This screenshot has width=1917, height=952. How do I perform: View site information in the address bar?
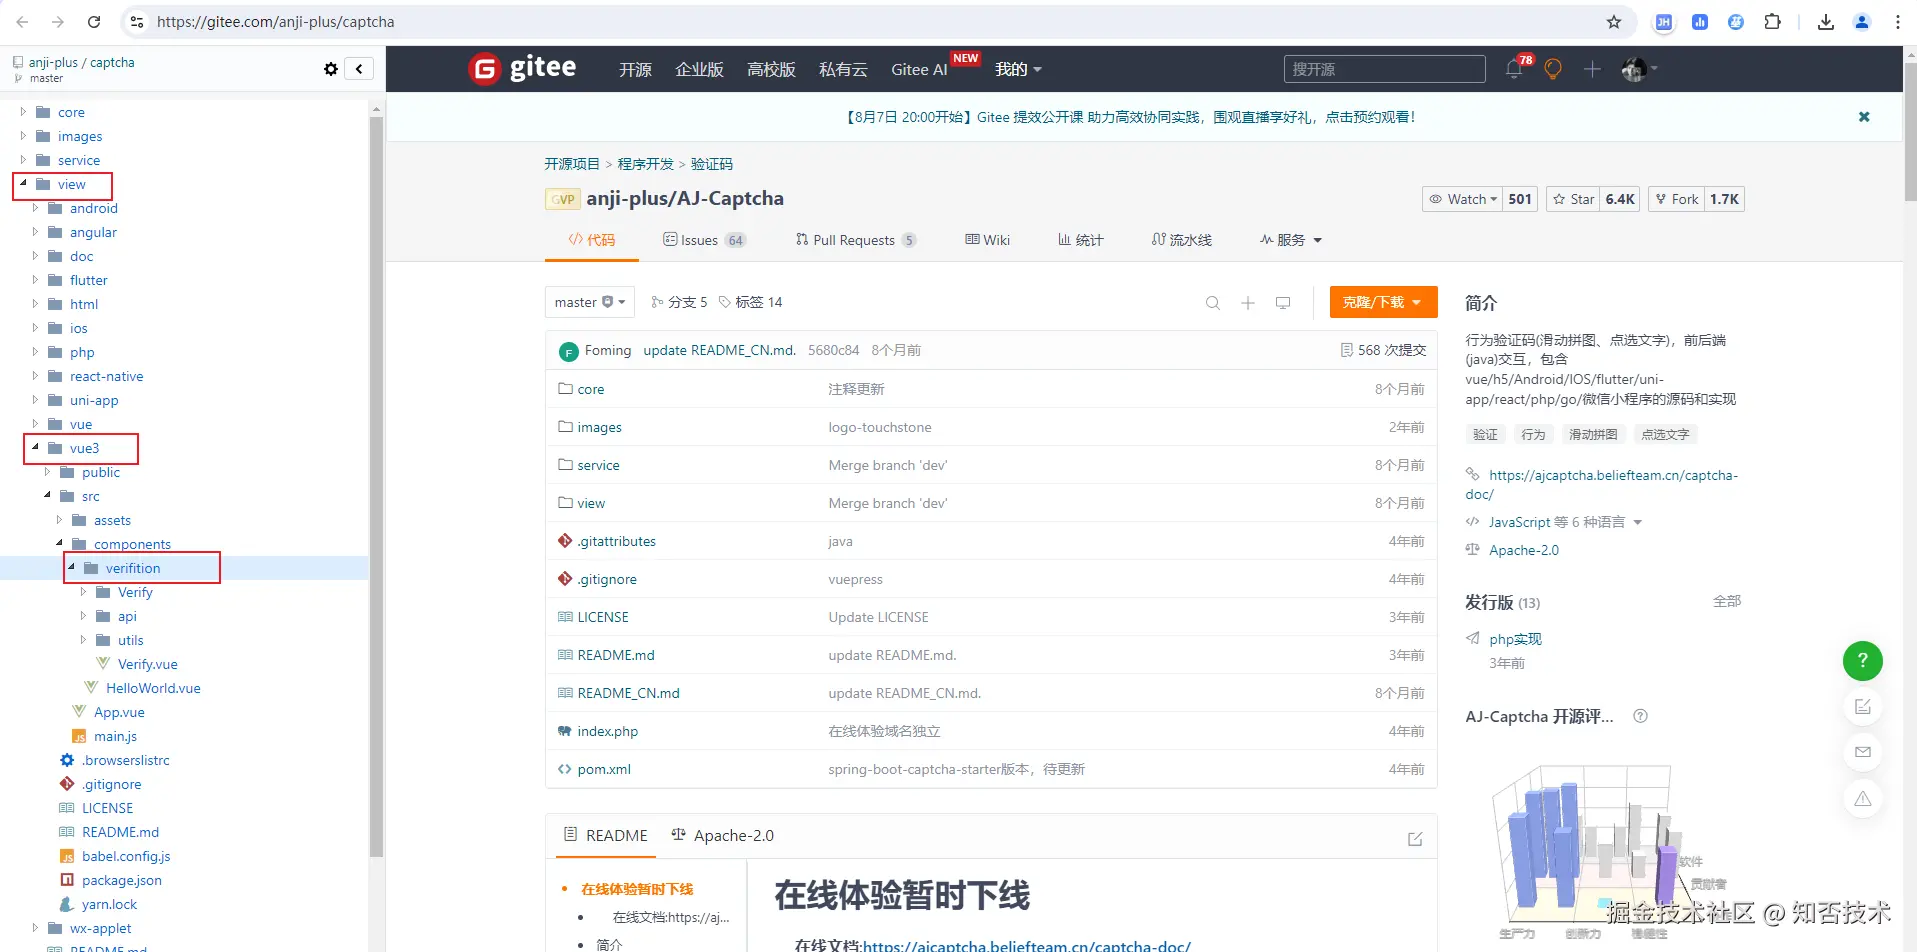pyautogui.click(x=137, y=22)
